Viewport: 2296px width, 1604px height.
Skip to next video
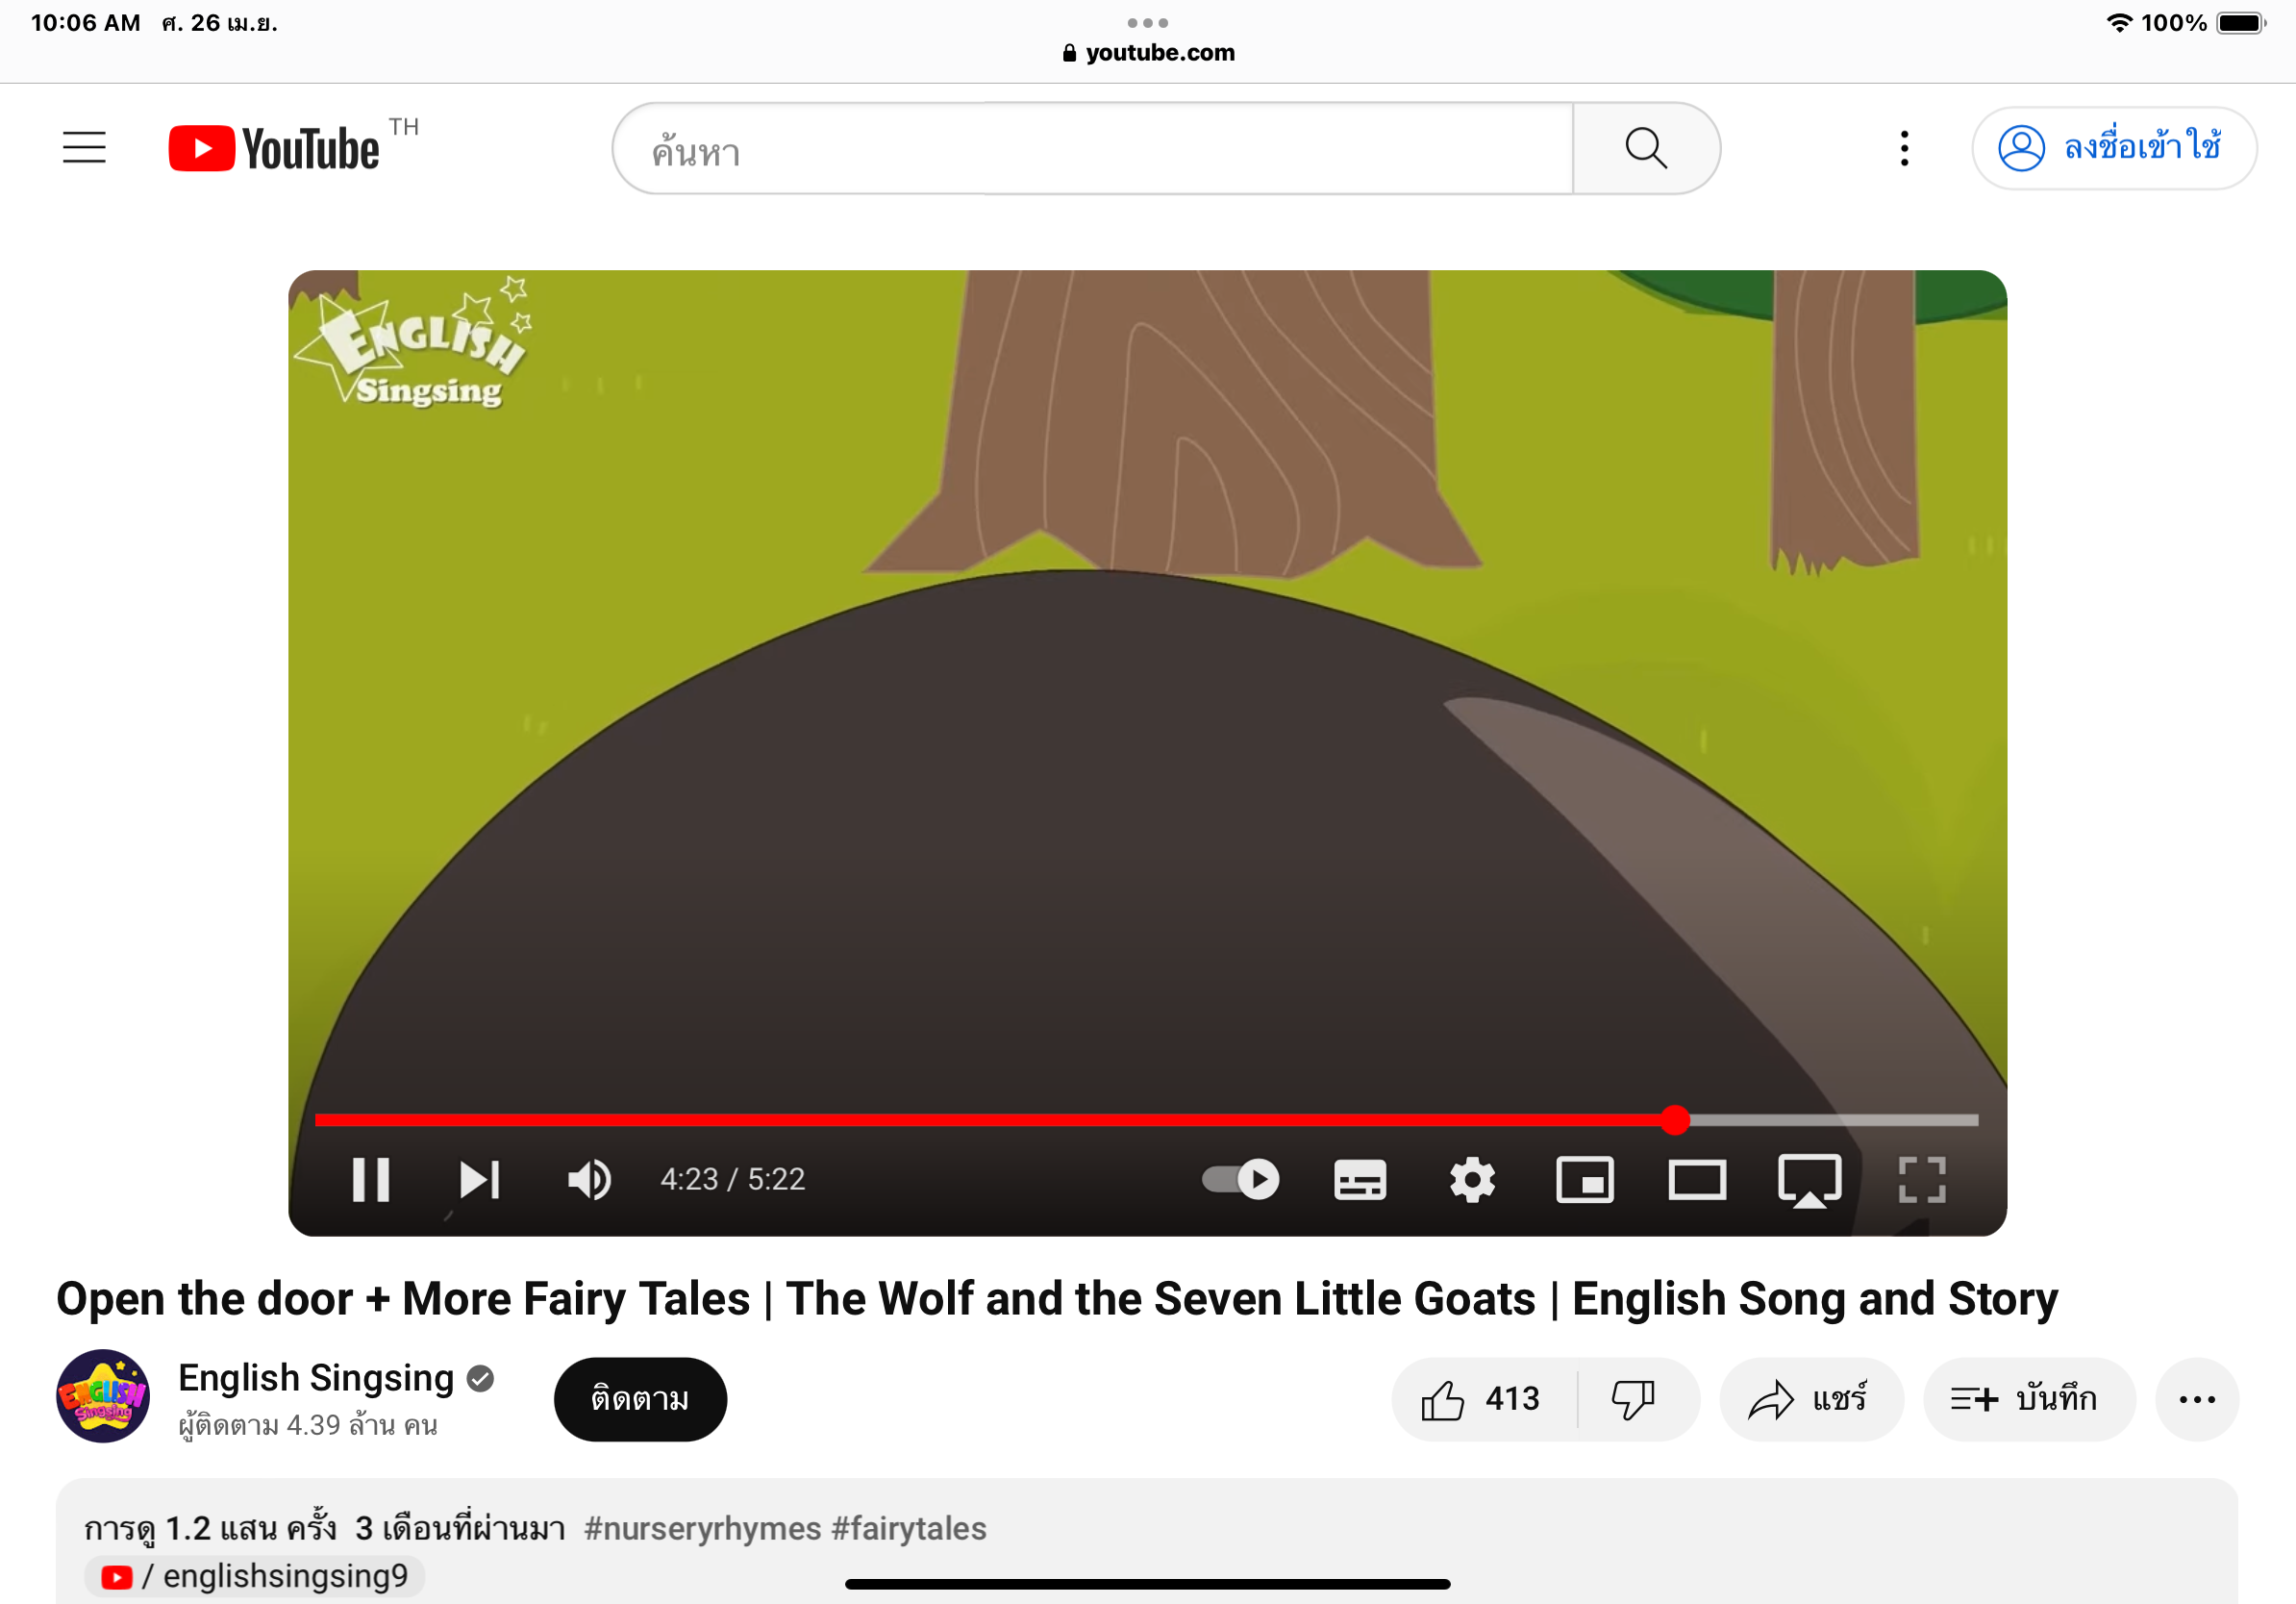(x=479, y=1180)
